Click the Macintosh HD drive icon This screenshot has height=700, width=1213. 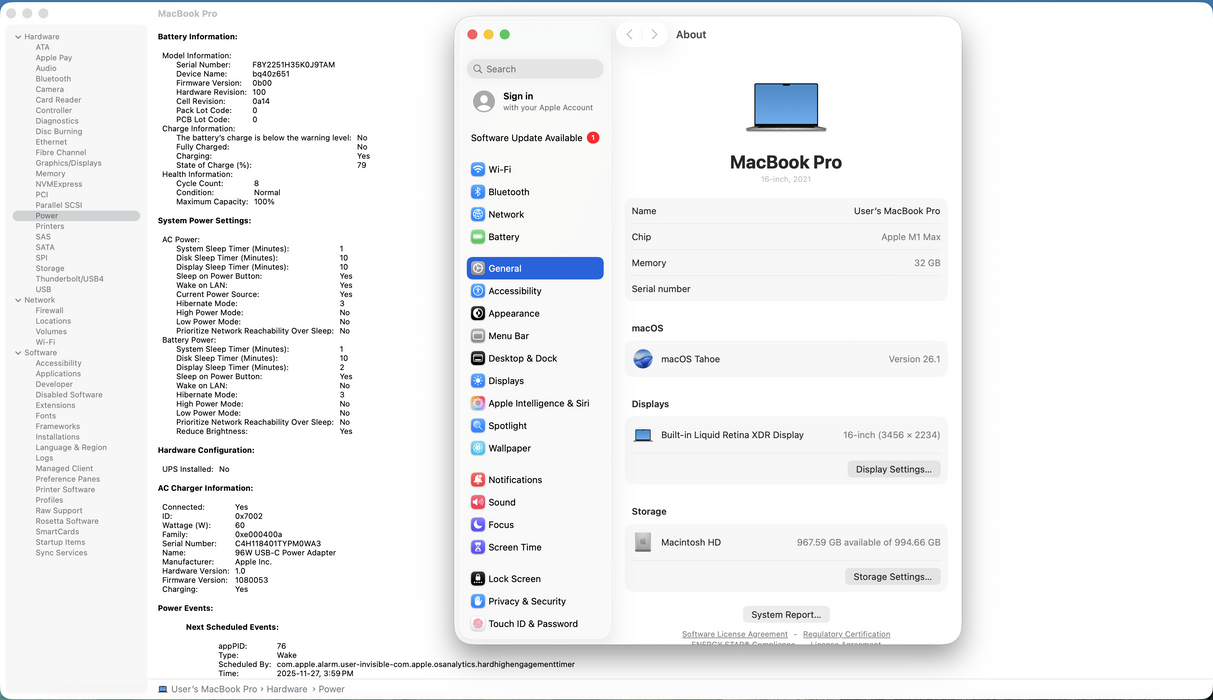pyautogui.click(x=643, y=542)
